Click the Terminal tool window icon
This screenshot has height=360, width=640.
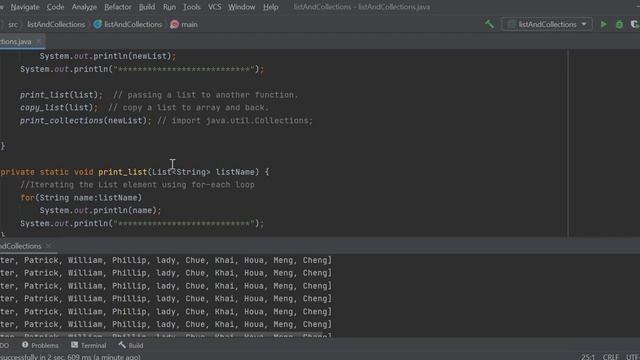(74, 345)
